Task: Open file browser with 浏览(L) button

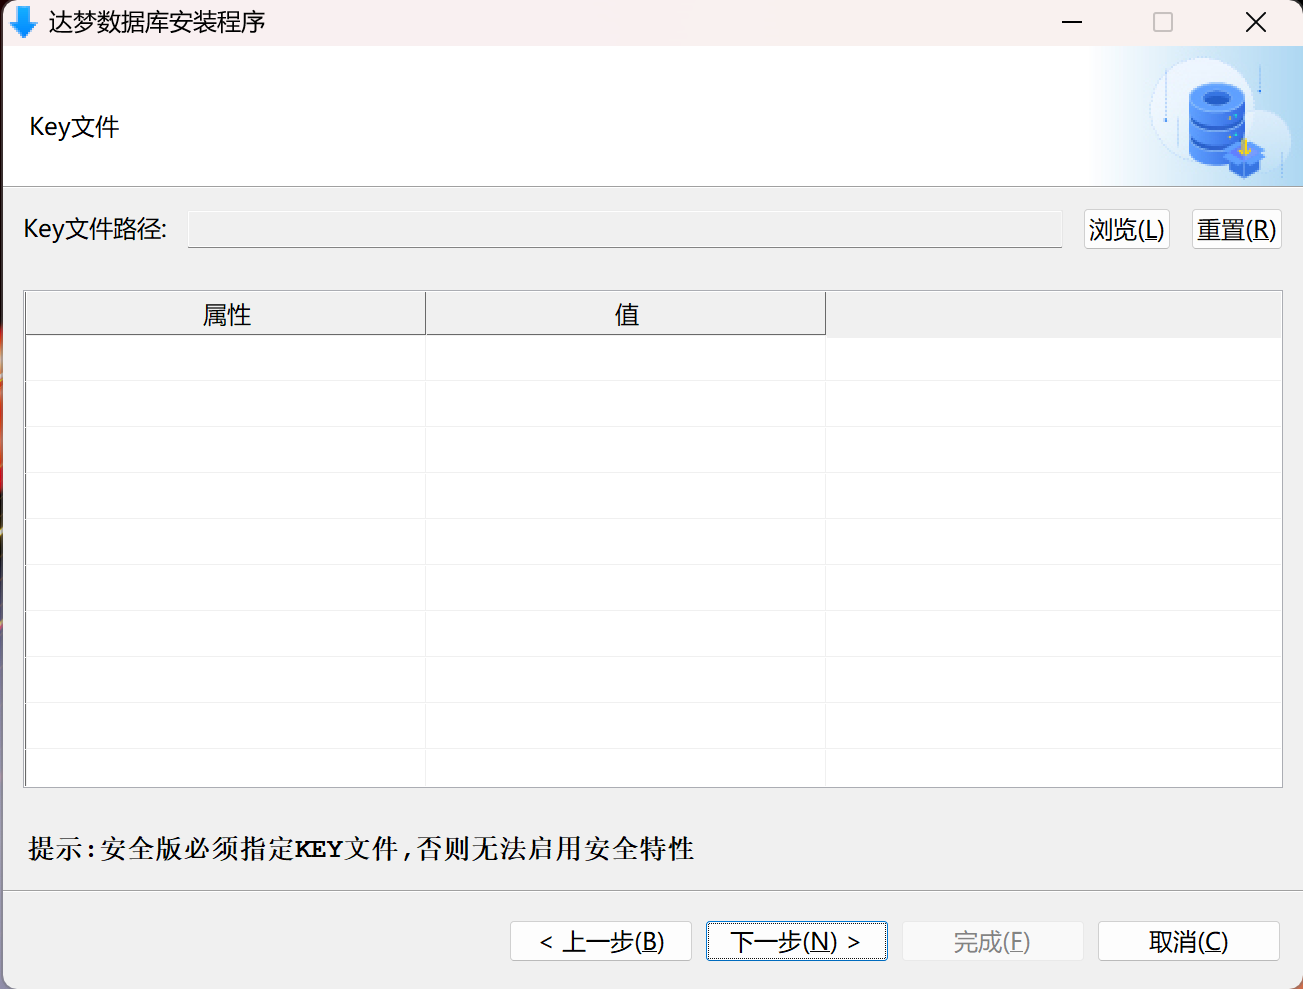Action: pyautogui.click(x=1127, y=229)
